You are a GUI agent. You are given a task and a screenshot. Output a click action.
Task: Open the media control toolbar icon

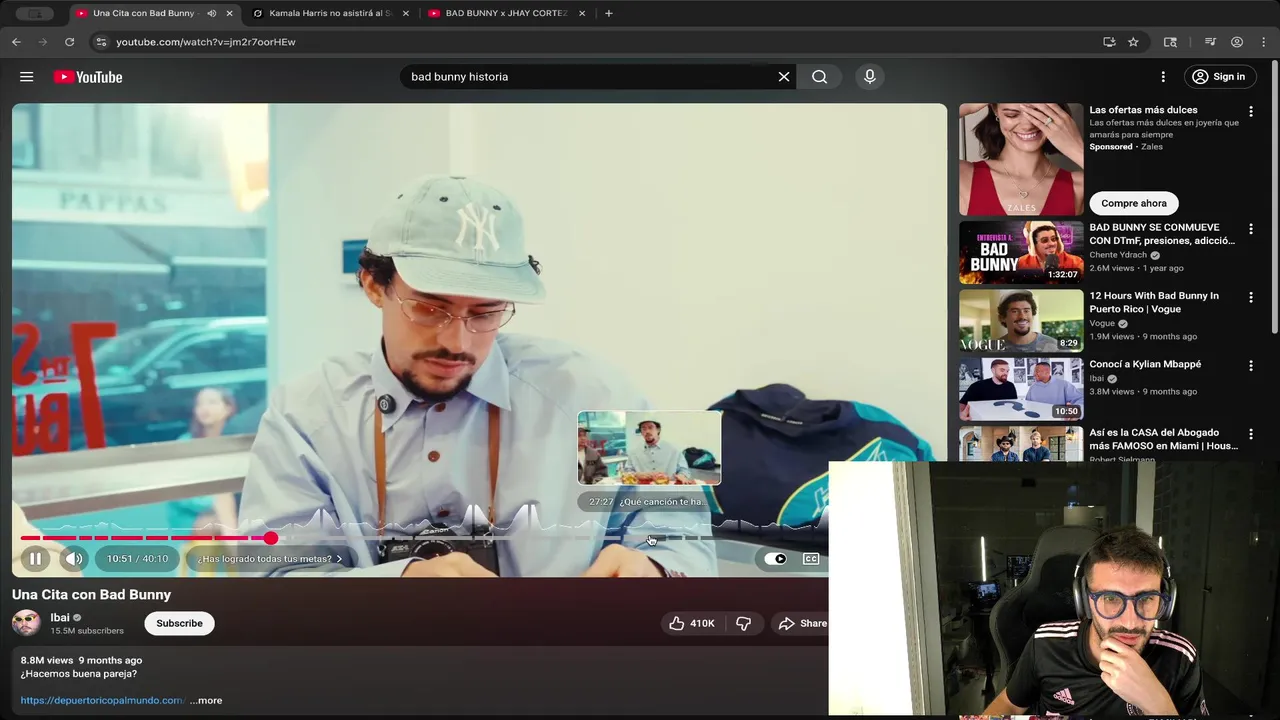[1210, 42]
